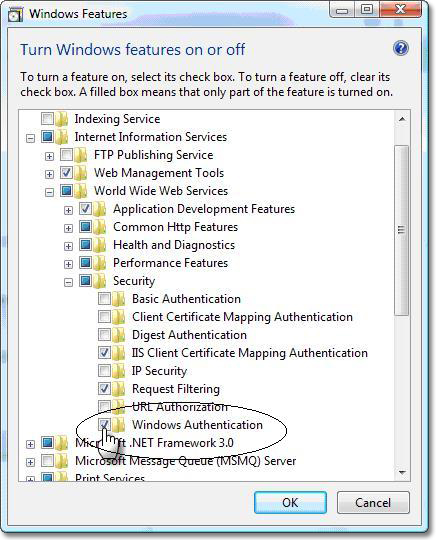Click the folder icon beside Basic Authentication
The image size is (436, 540).
point(120,299)
